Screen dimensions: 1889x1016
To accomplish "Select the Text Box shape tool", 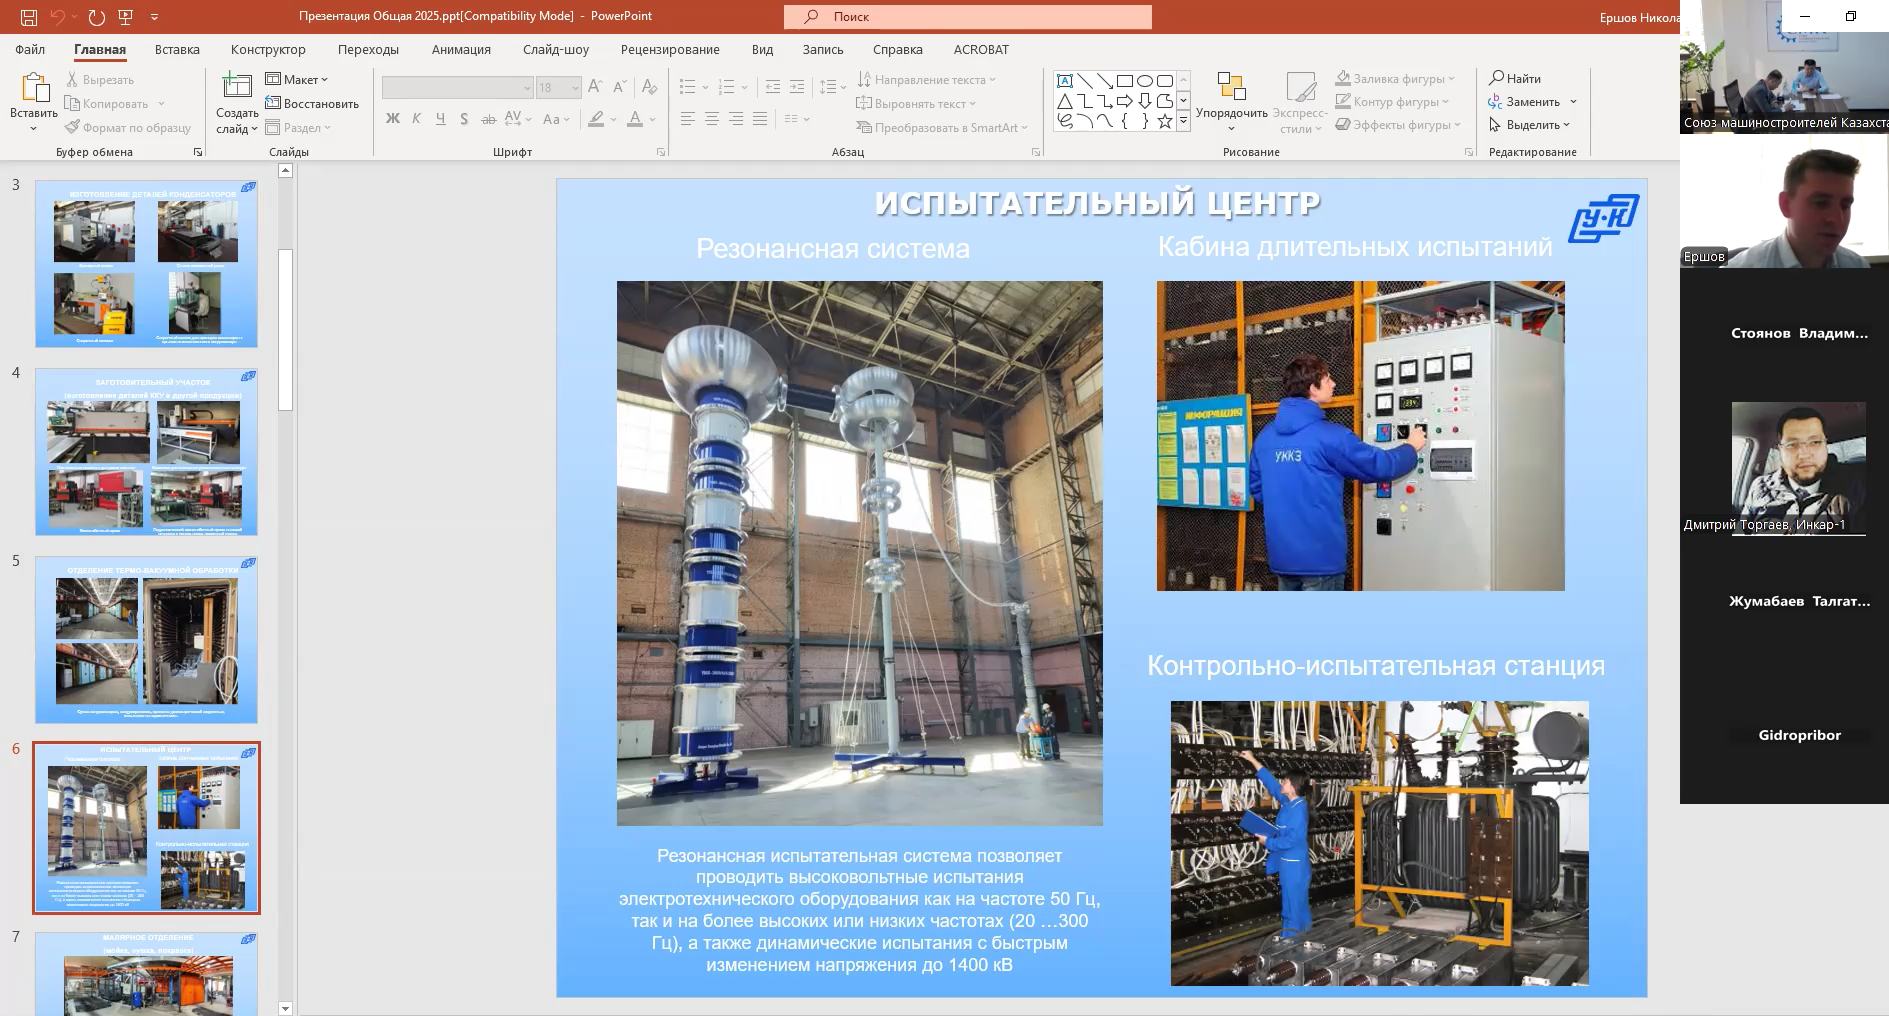I will 1065,81.
